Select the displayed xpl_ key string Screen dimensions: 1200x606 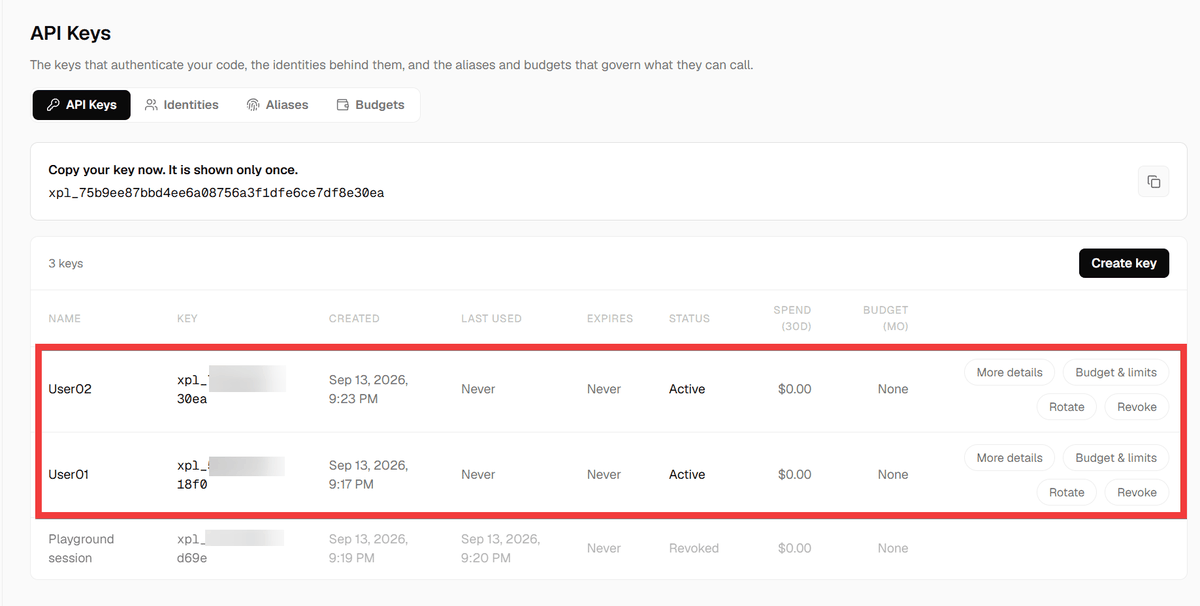click(216, 192)
